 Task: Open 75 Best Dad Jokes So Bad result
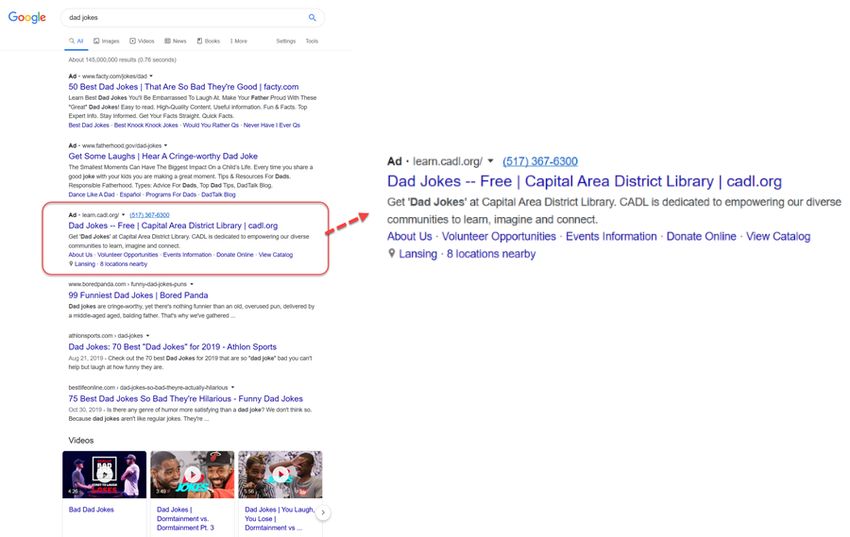[x=185, y=399]
